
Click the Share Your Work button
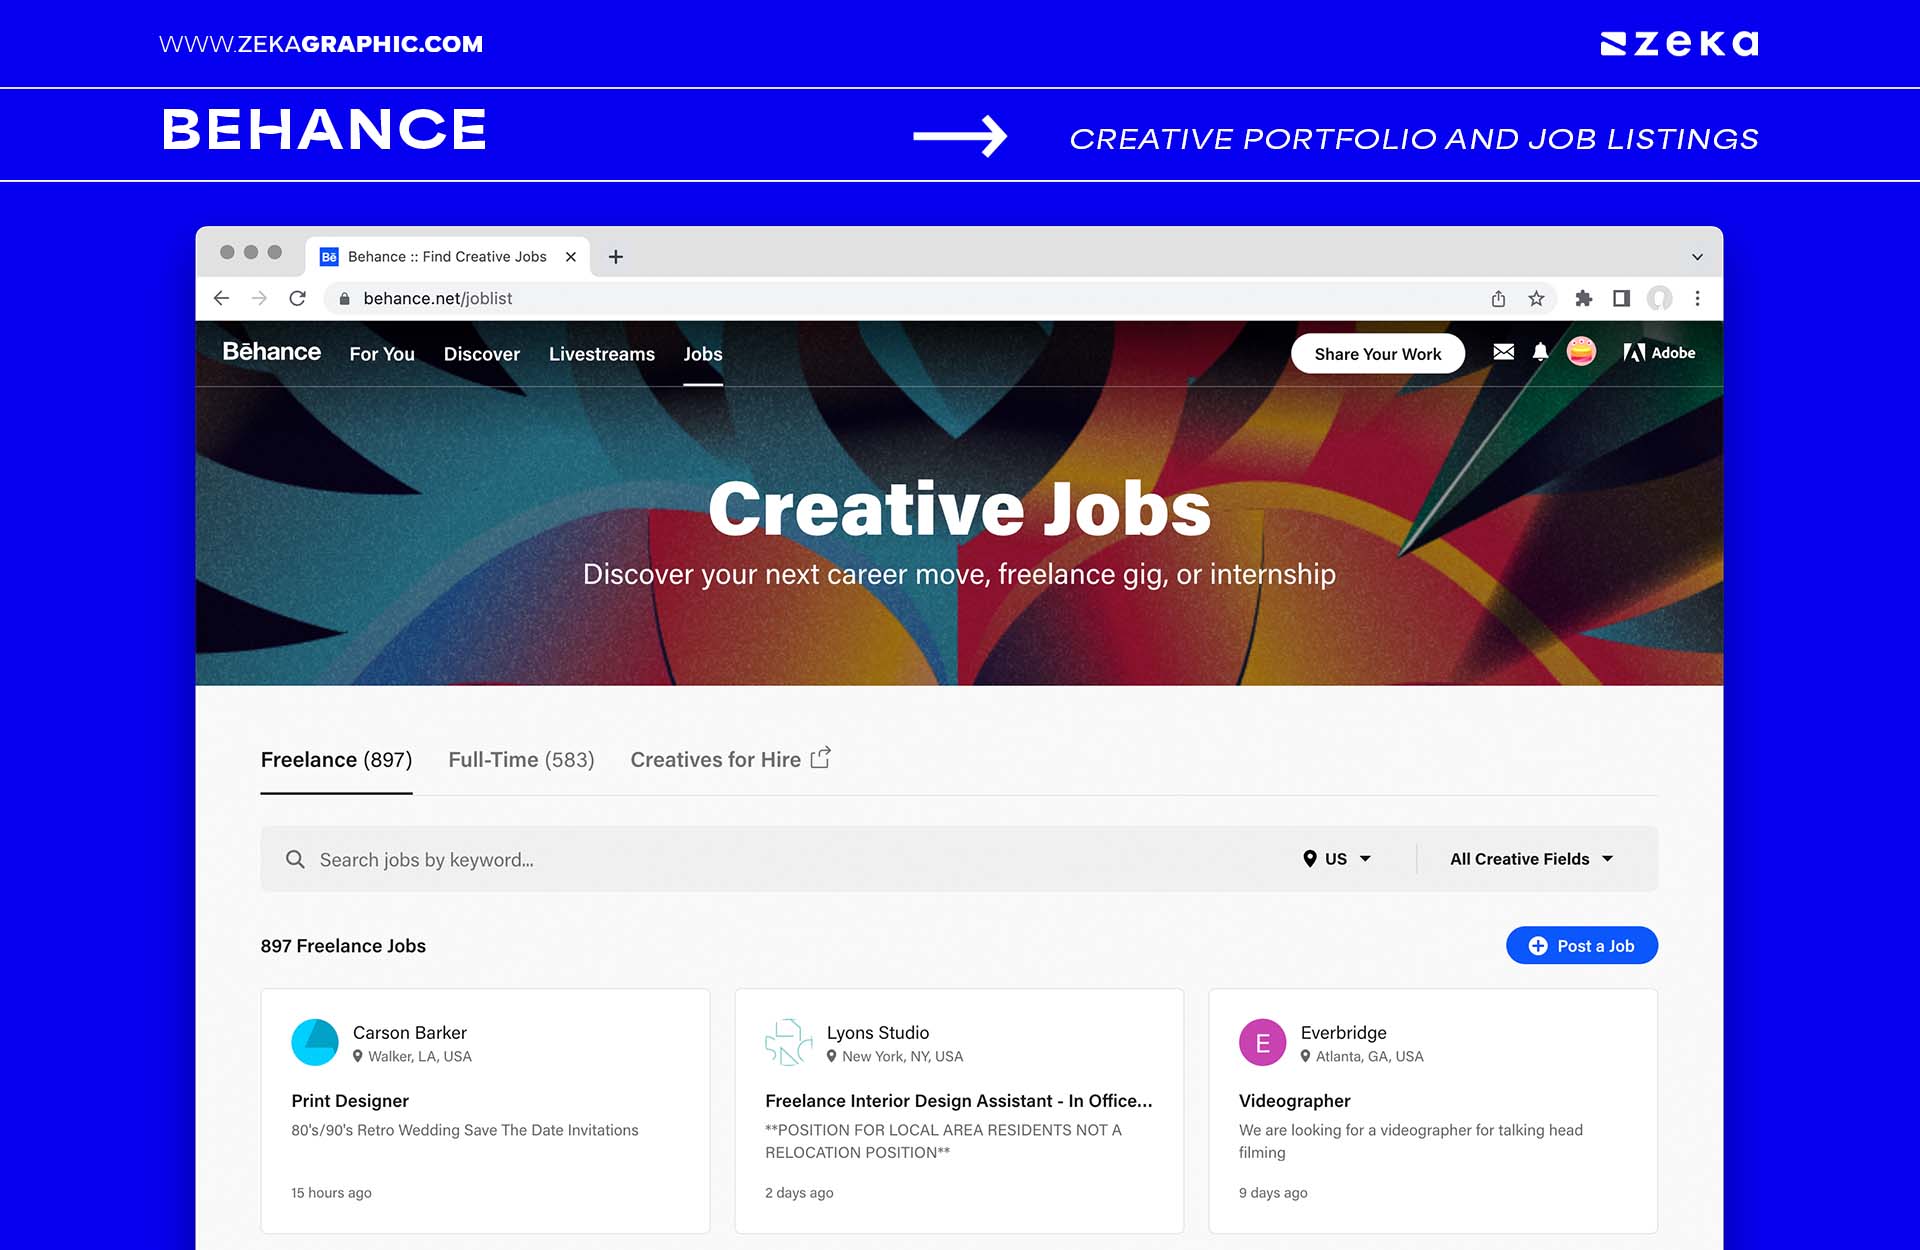1378,353
